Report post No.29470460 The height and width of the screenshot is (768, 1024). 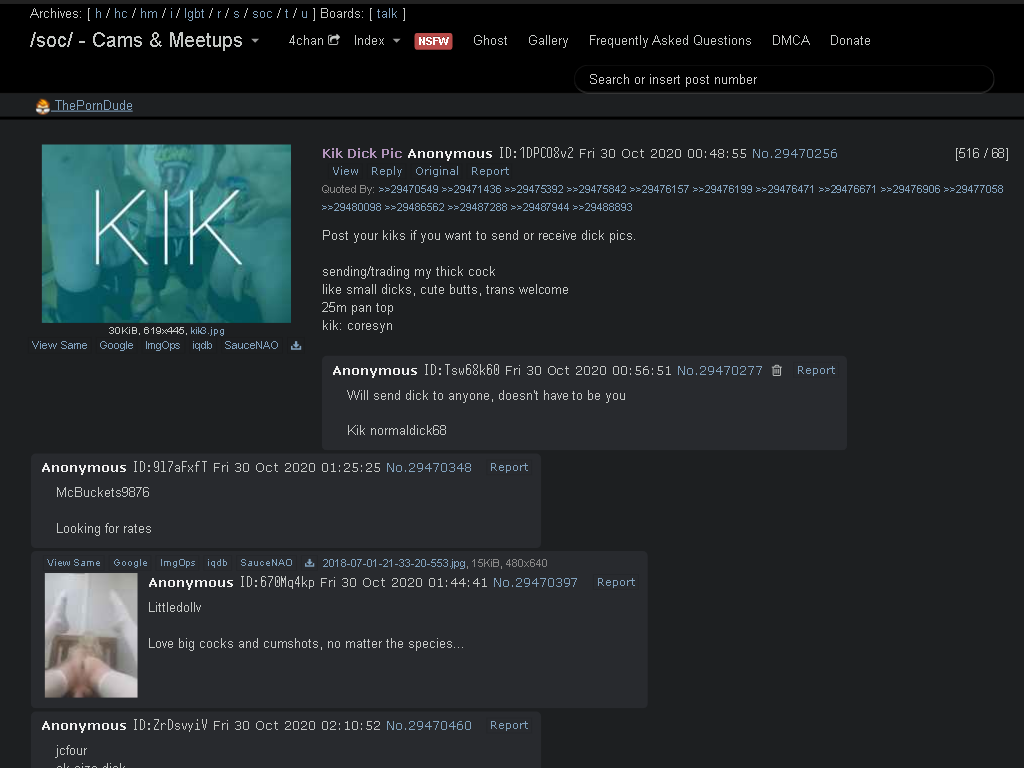509,726
